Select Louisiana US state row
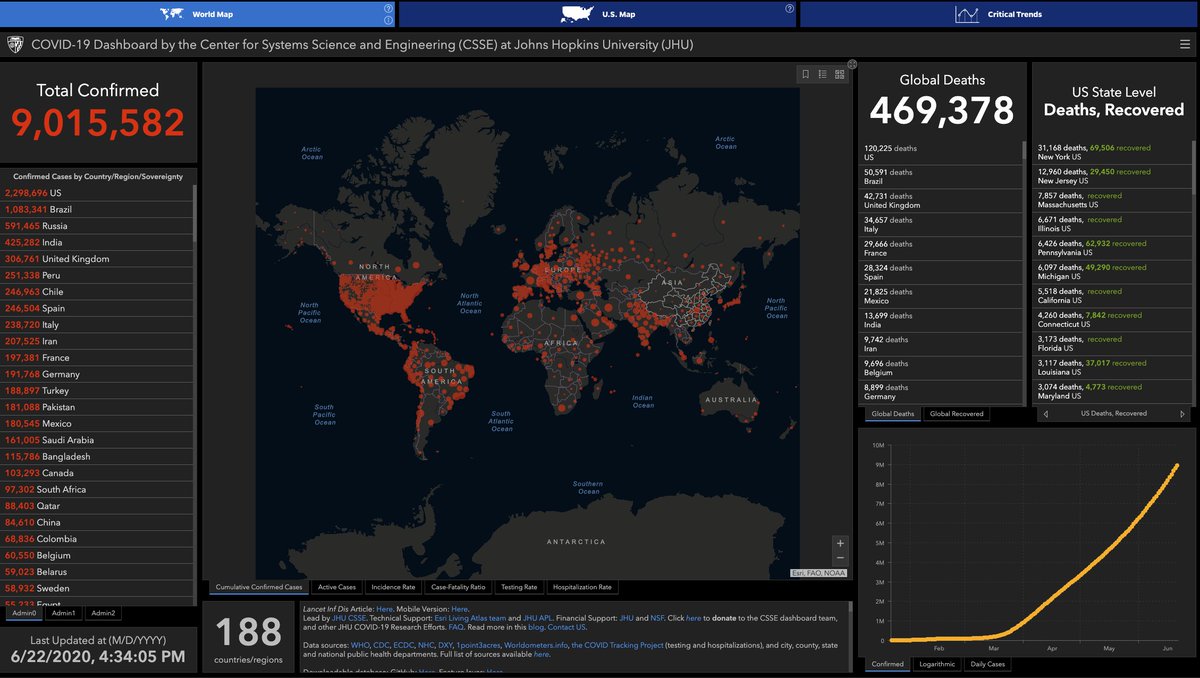The image size is (1200, 678). (x=1112, y=367)
